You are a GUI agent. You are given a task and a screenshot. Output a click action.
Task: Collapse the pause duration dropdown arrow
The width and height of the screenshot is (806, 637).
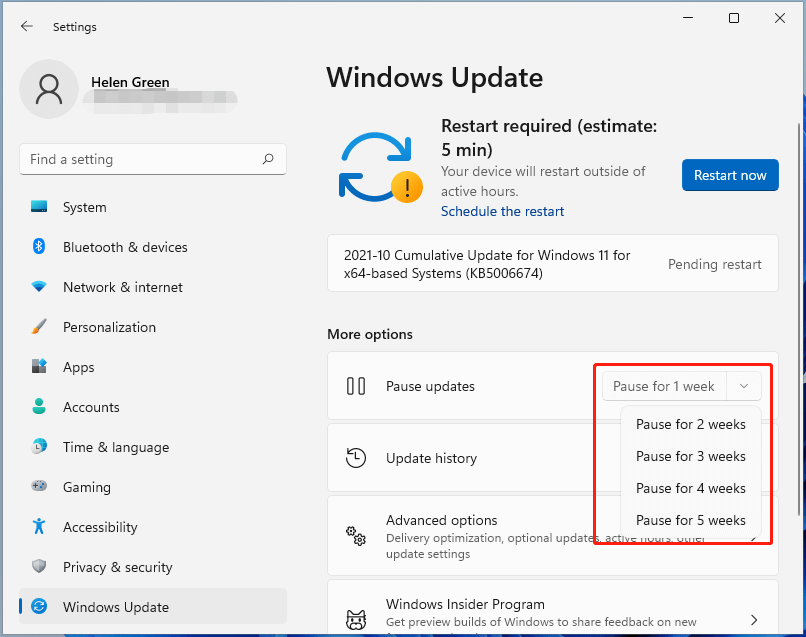pyautogui.click(x=743, y=386)
